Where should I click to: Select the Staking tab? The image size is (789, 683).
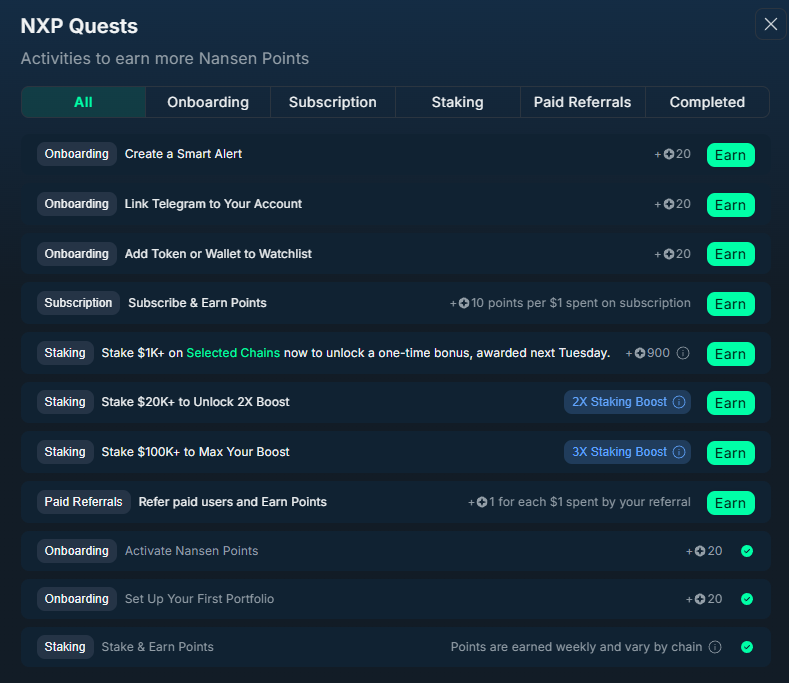457,102
